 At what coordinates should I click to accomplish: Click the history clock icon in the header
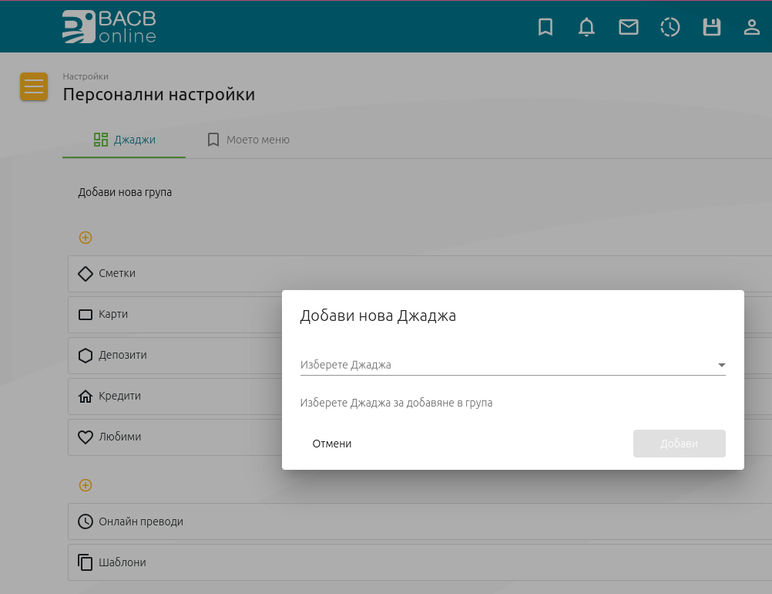[x=670, y=27]
